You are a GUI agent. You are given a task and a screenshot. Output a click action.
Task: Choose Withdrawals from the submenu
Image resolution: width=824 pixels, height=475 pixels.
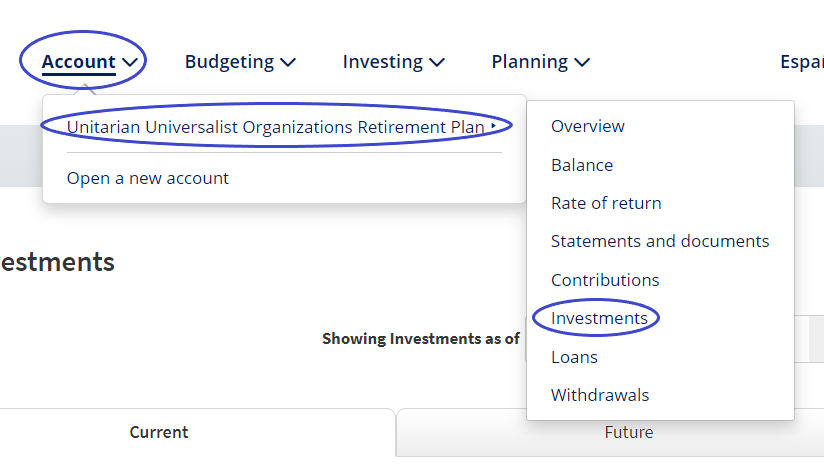coord(600,395)
